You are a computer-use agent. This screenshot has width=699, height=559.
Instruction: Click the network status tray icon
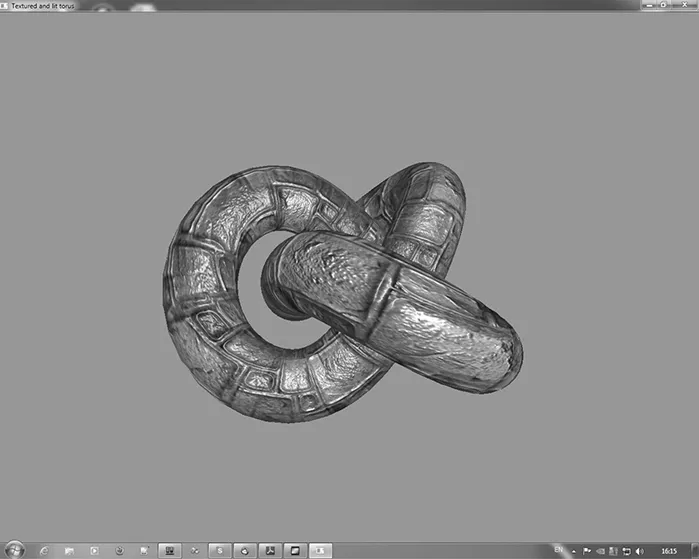pyautogui.click(x=626, y=551)
